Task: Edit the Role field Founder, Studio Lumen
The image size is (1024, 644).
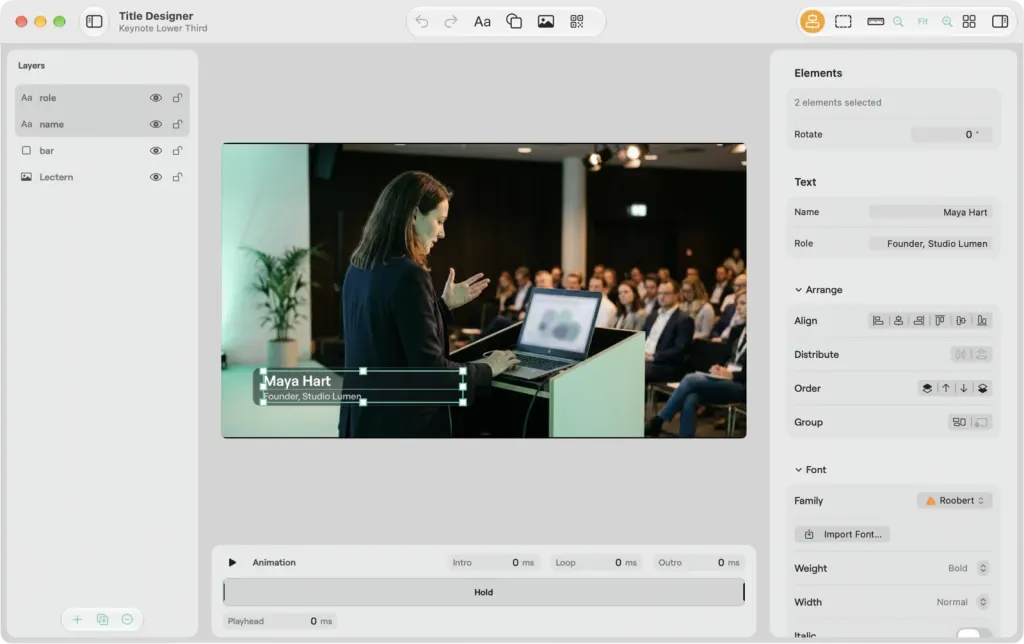Action: click(930, 244)
